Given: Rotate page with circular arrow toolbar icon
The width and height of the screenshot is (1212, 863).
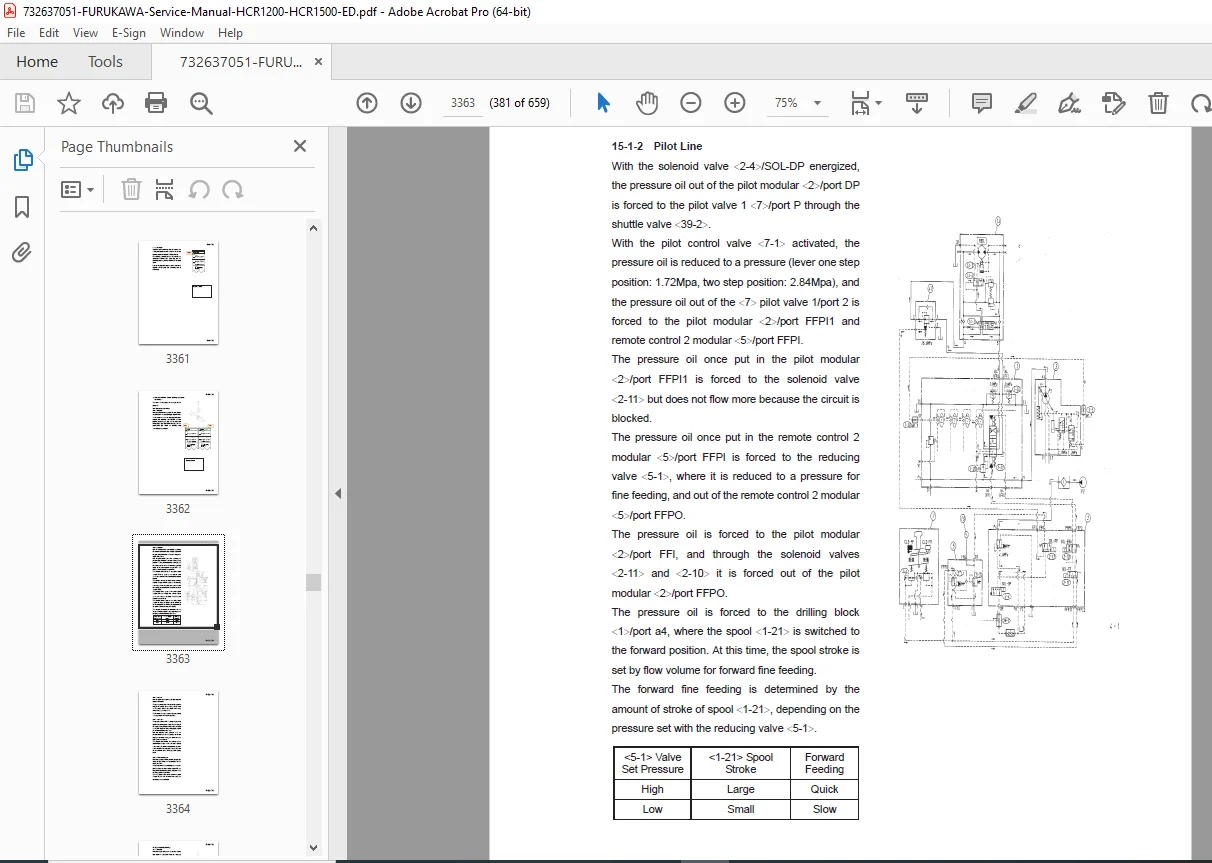Looking at the screenshot, I should pos(1200,103).
